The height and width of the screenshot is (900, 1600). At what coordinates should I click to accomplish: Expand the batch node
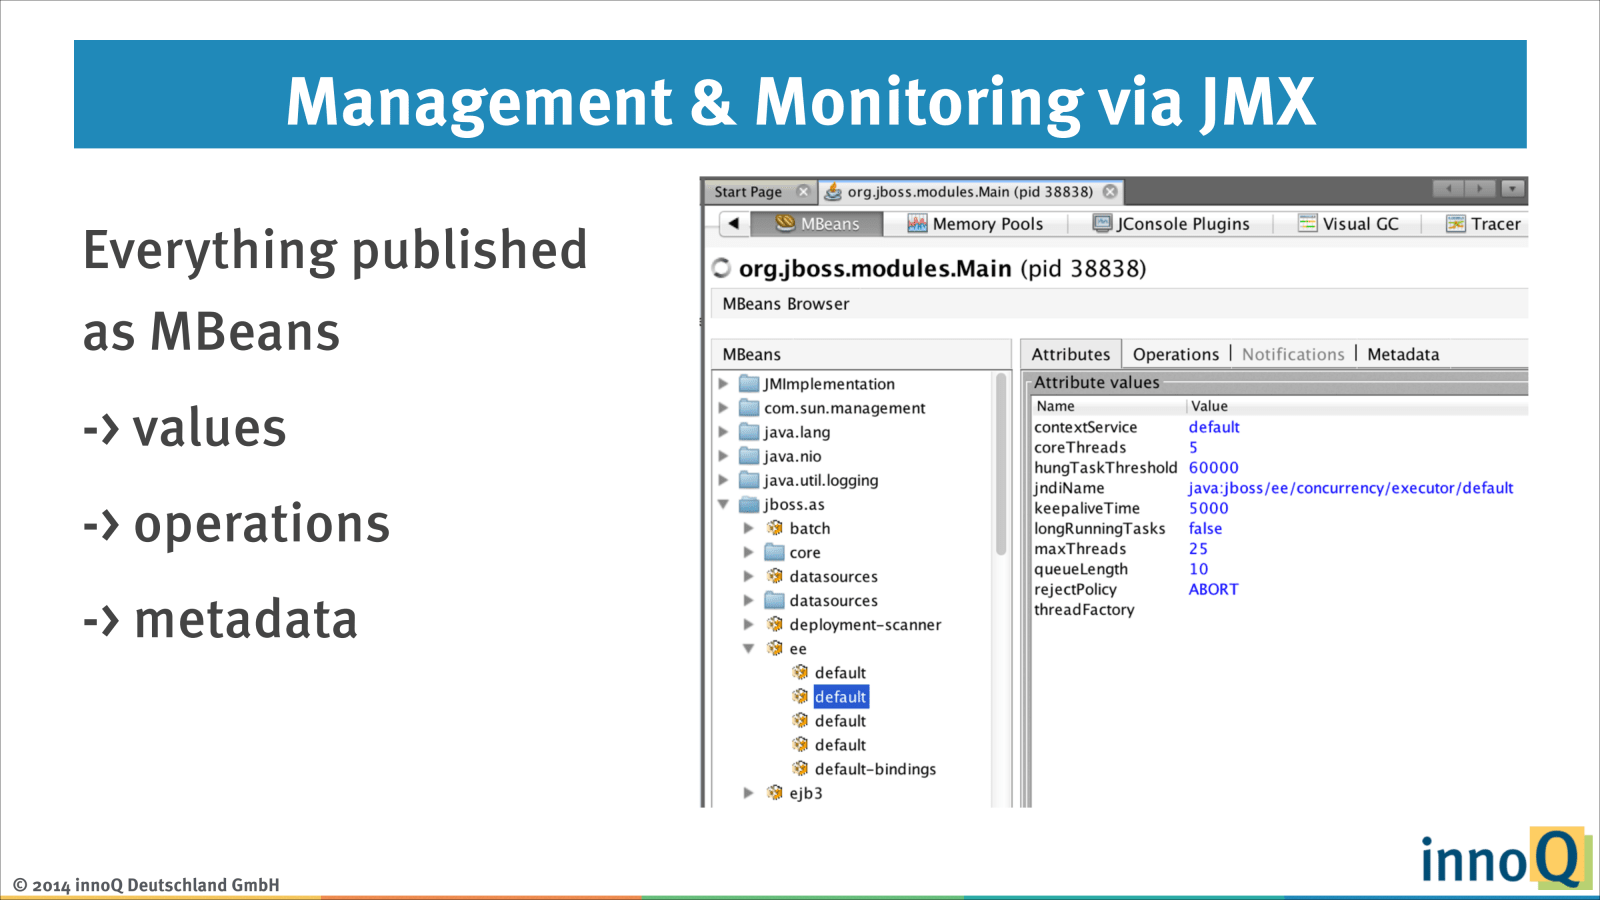pyautogui.click(x=748, y=528)
